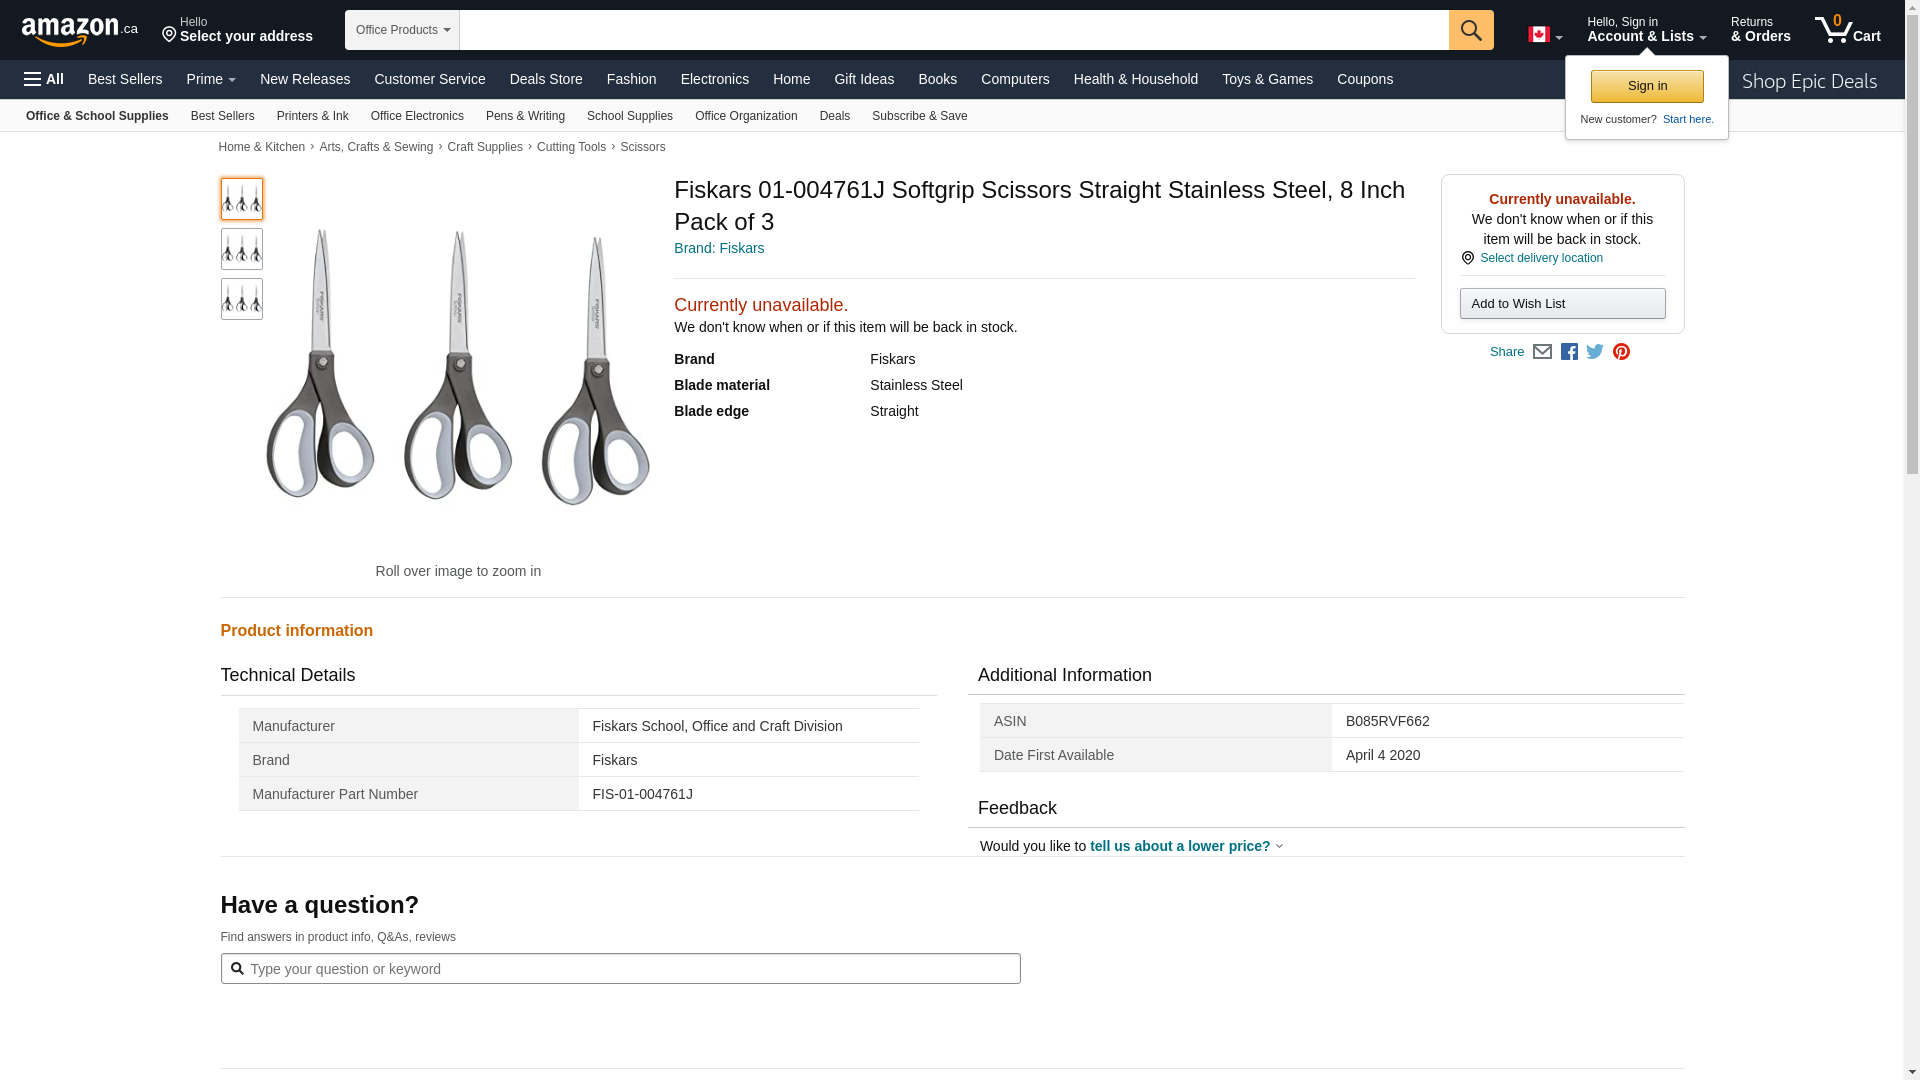Click the Amazon.ca logo
Image resolution: width=1920 pixels, height=1080 pixels.
coord(80,31)
